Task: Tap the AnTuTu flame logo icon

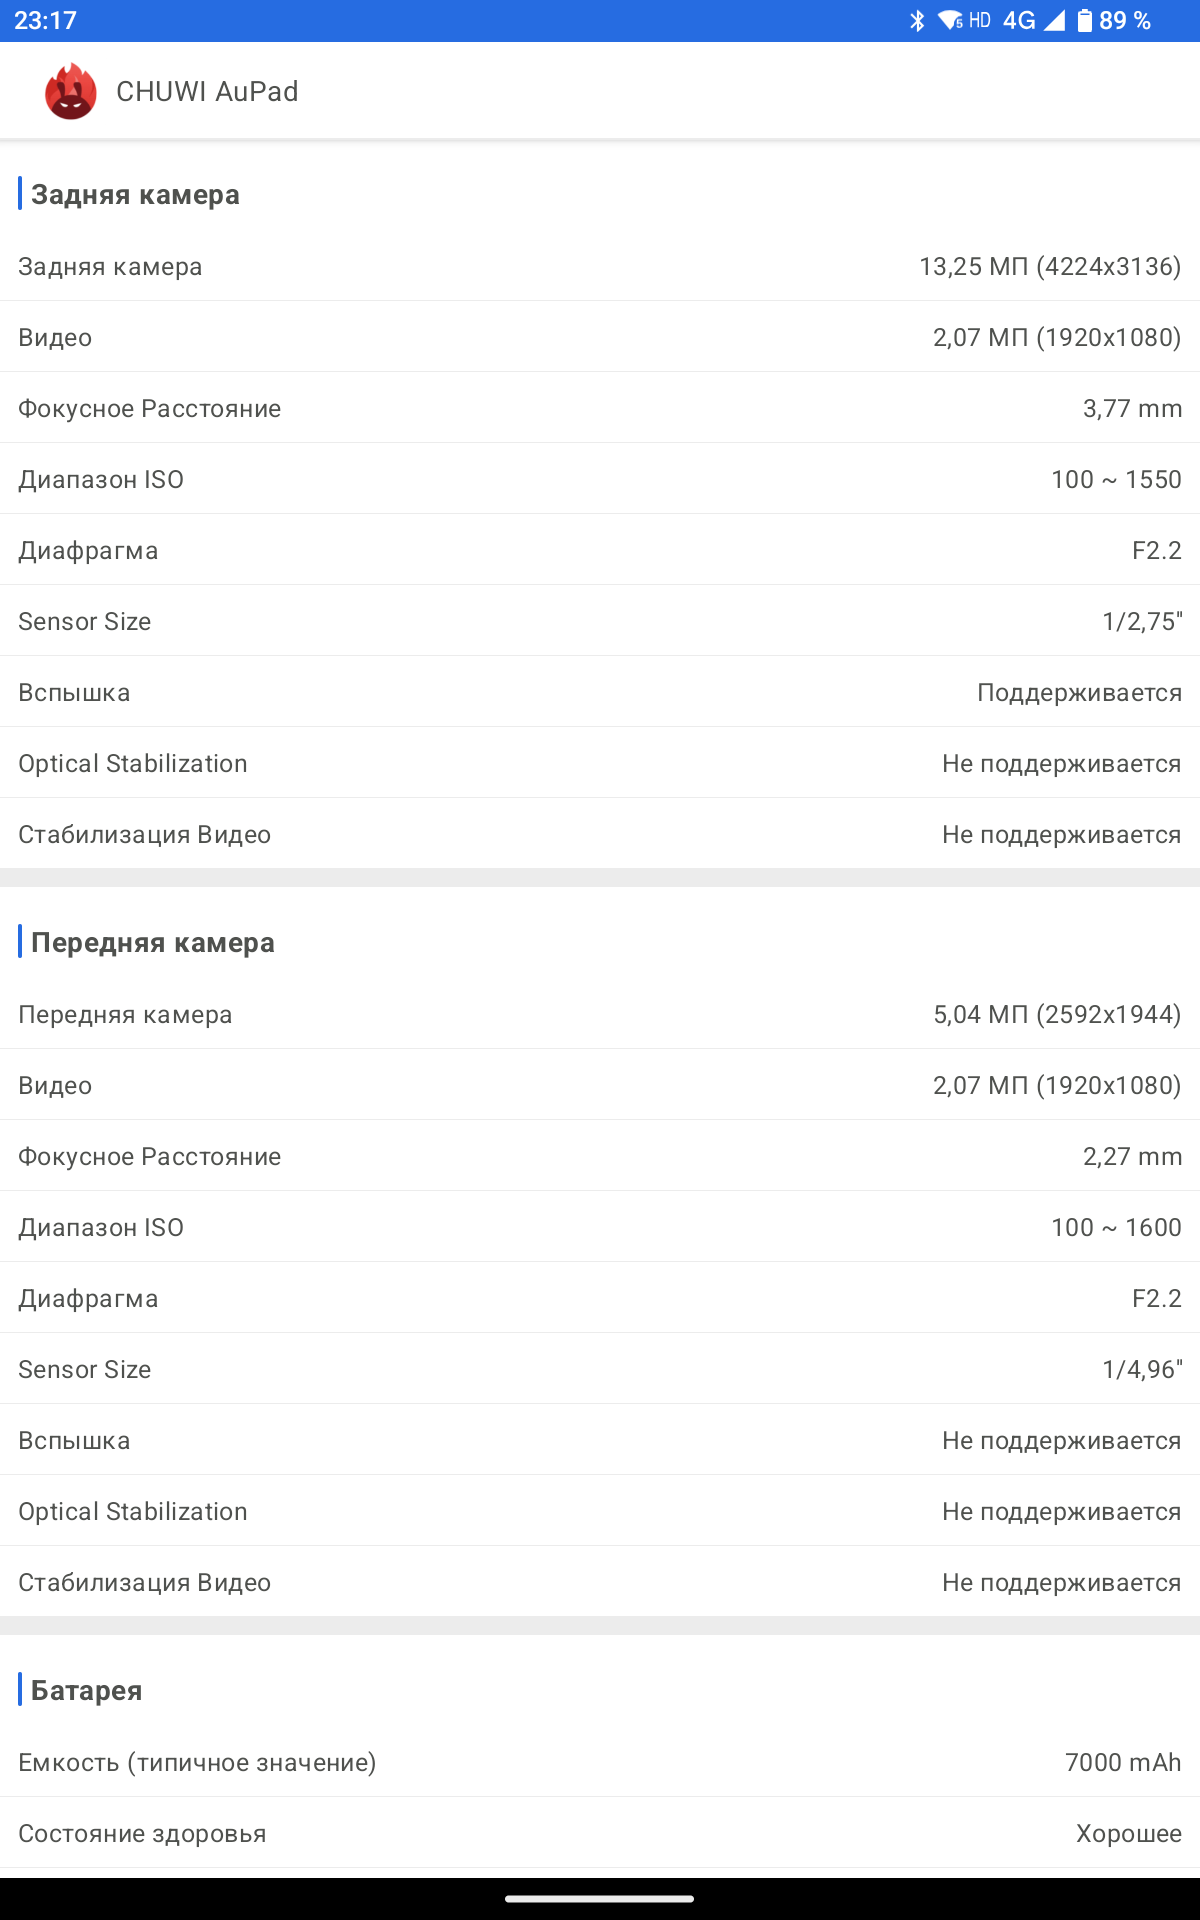Action: point(70,91)
